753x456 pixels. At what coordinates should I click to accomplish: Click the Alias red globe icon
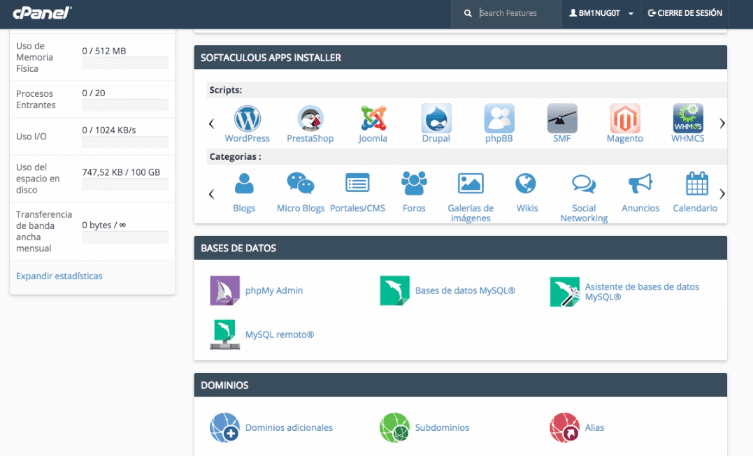[565, 427]
